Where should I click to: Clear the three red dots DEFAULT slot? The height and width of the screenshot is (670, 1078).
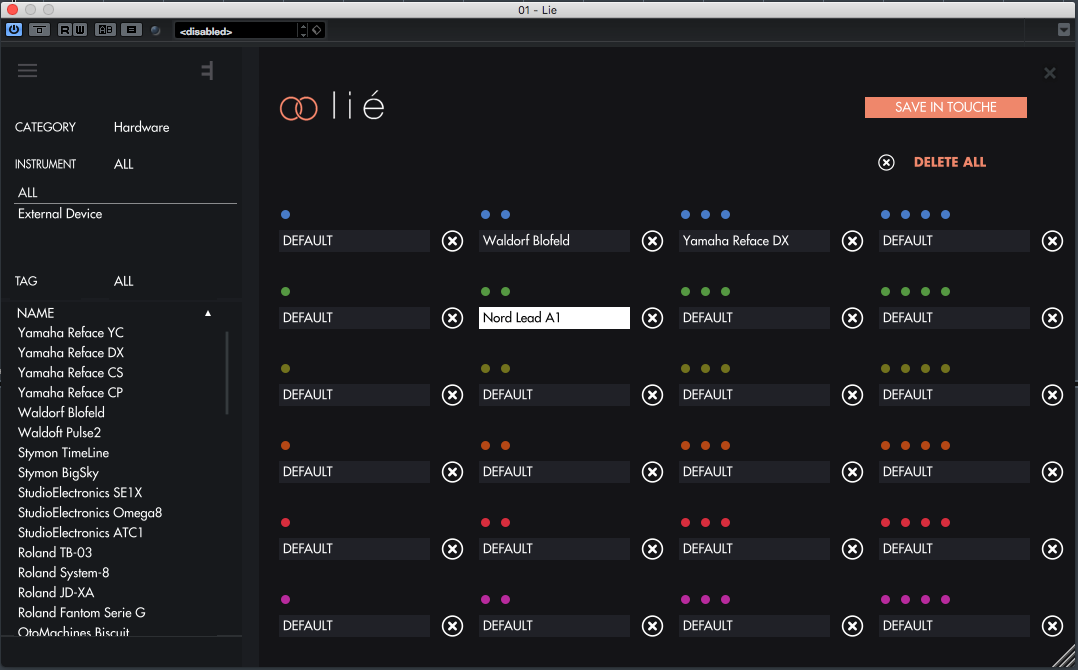pyautogui.click(x=852, y=549)
